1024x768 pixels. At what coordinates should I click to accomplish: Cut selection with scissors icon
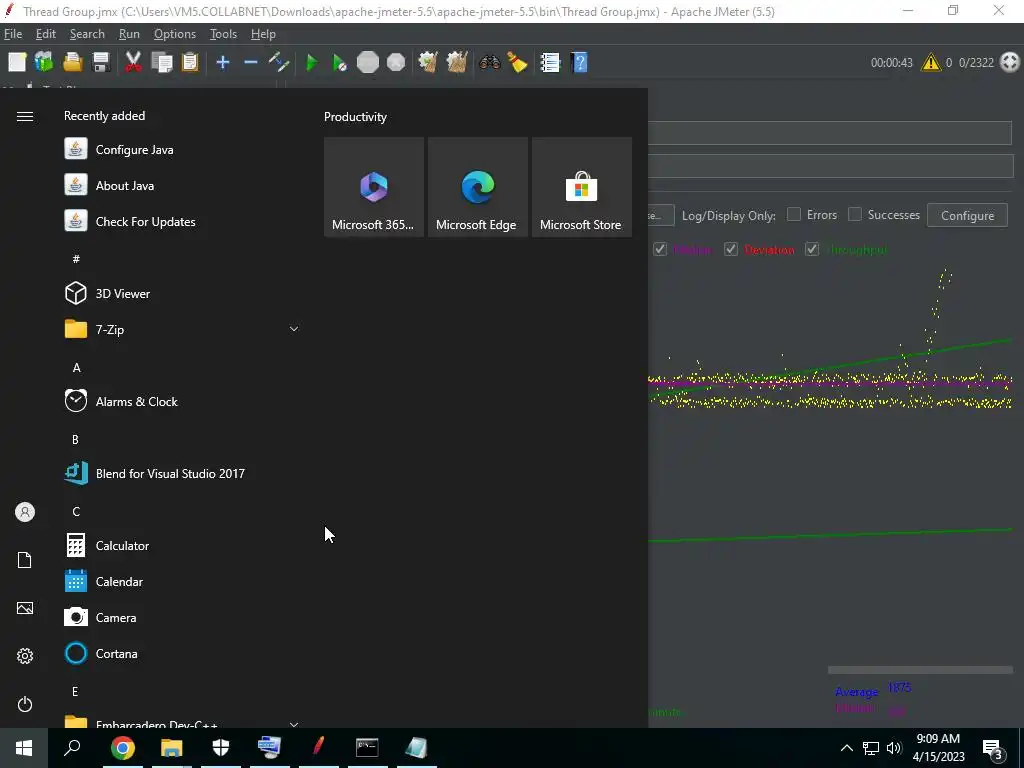tap(133, 63)
